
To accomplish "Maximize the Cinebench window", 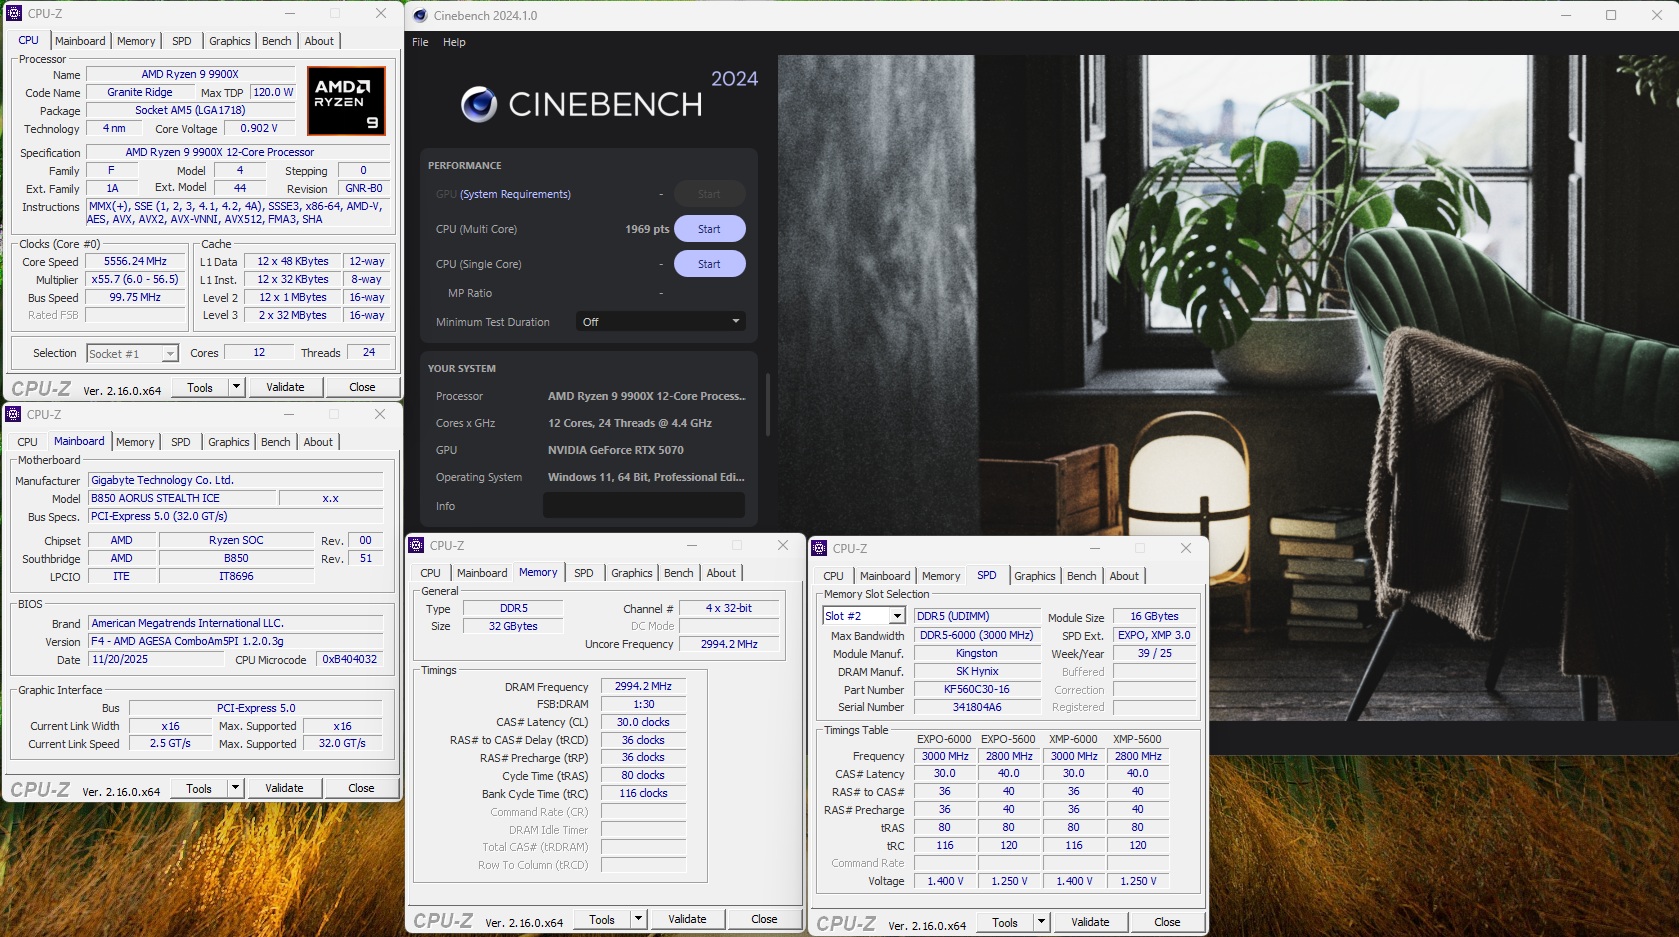I will pyautogui.click(x=1611, y=15).
